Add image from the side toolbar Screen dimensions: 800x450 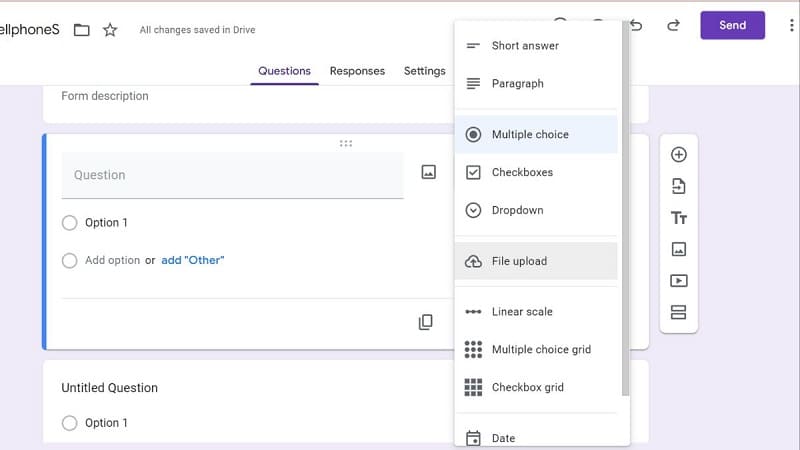coord(678,249)
